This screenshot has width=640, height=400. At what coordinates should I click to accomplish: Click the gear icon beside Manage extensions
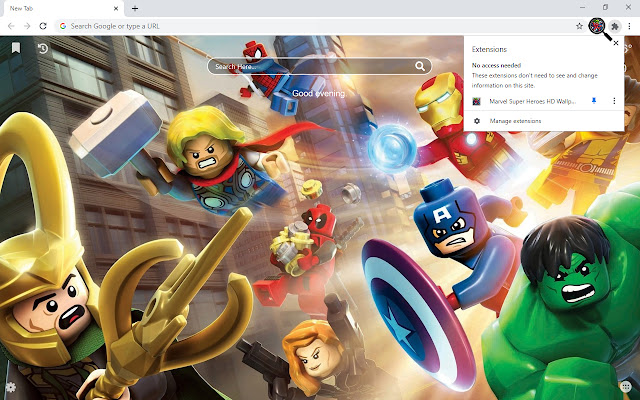click(x=476, y=121)
